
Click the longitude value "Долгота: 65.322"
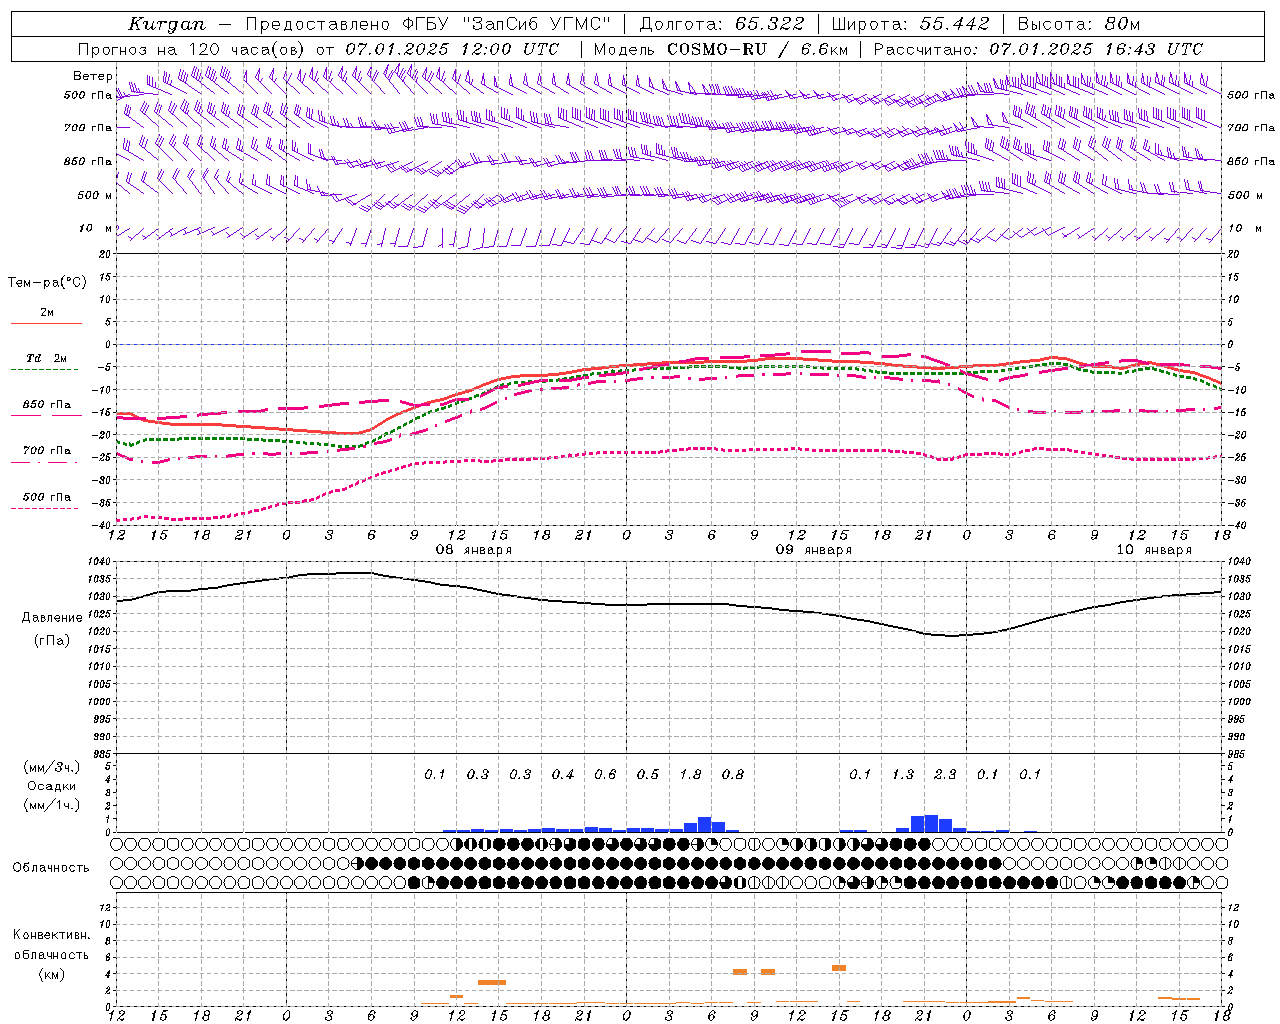pyautogui.click(x=721, y=24)
